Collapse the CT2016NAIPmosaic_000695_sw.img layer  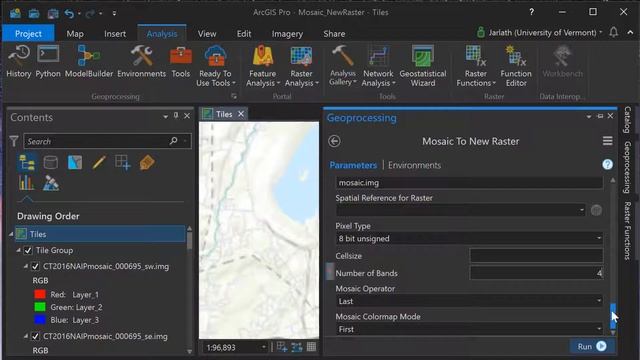pos(26,267)
